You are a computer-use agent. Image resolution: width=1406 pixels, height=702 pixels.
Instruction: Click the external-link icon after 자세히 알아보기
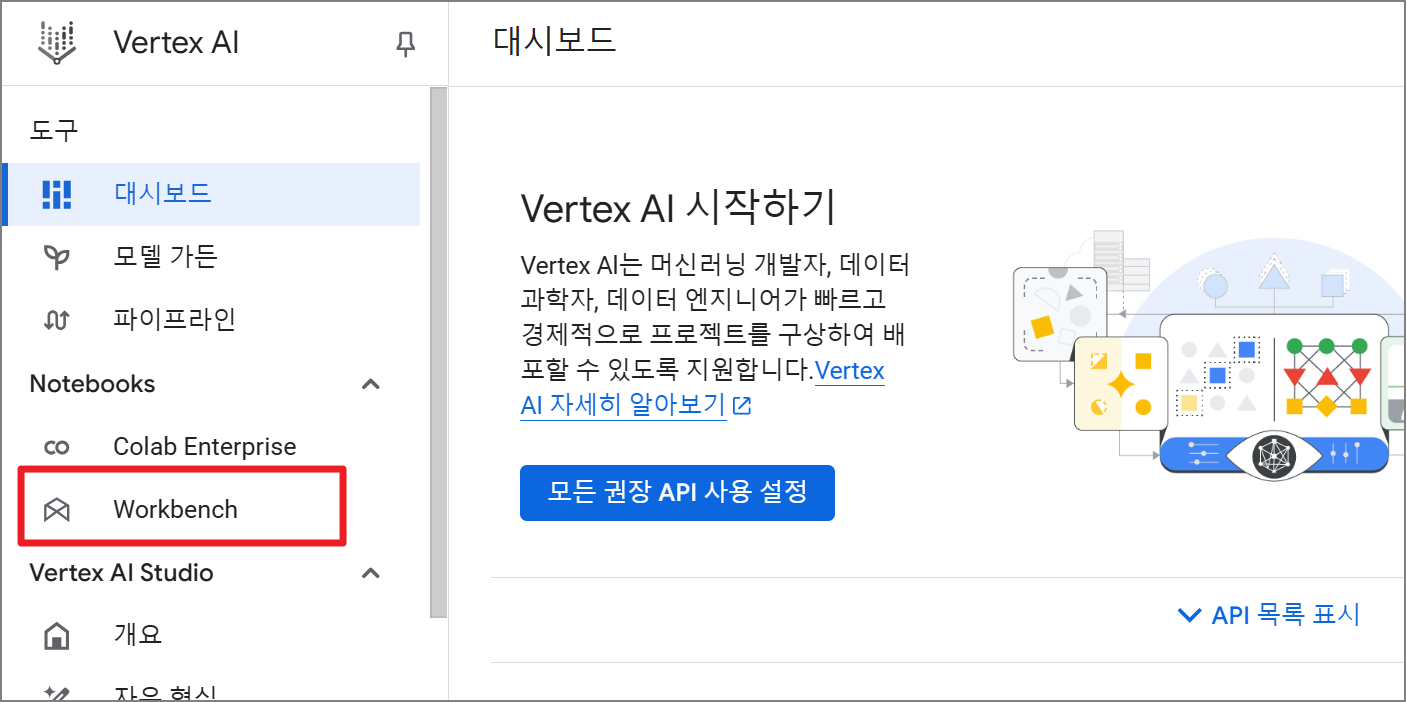(x=742, y=406)
